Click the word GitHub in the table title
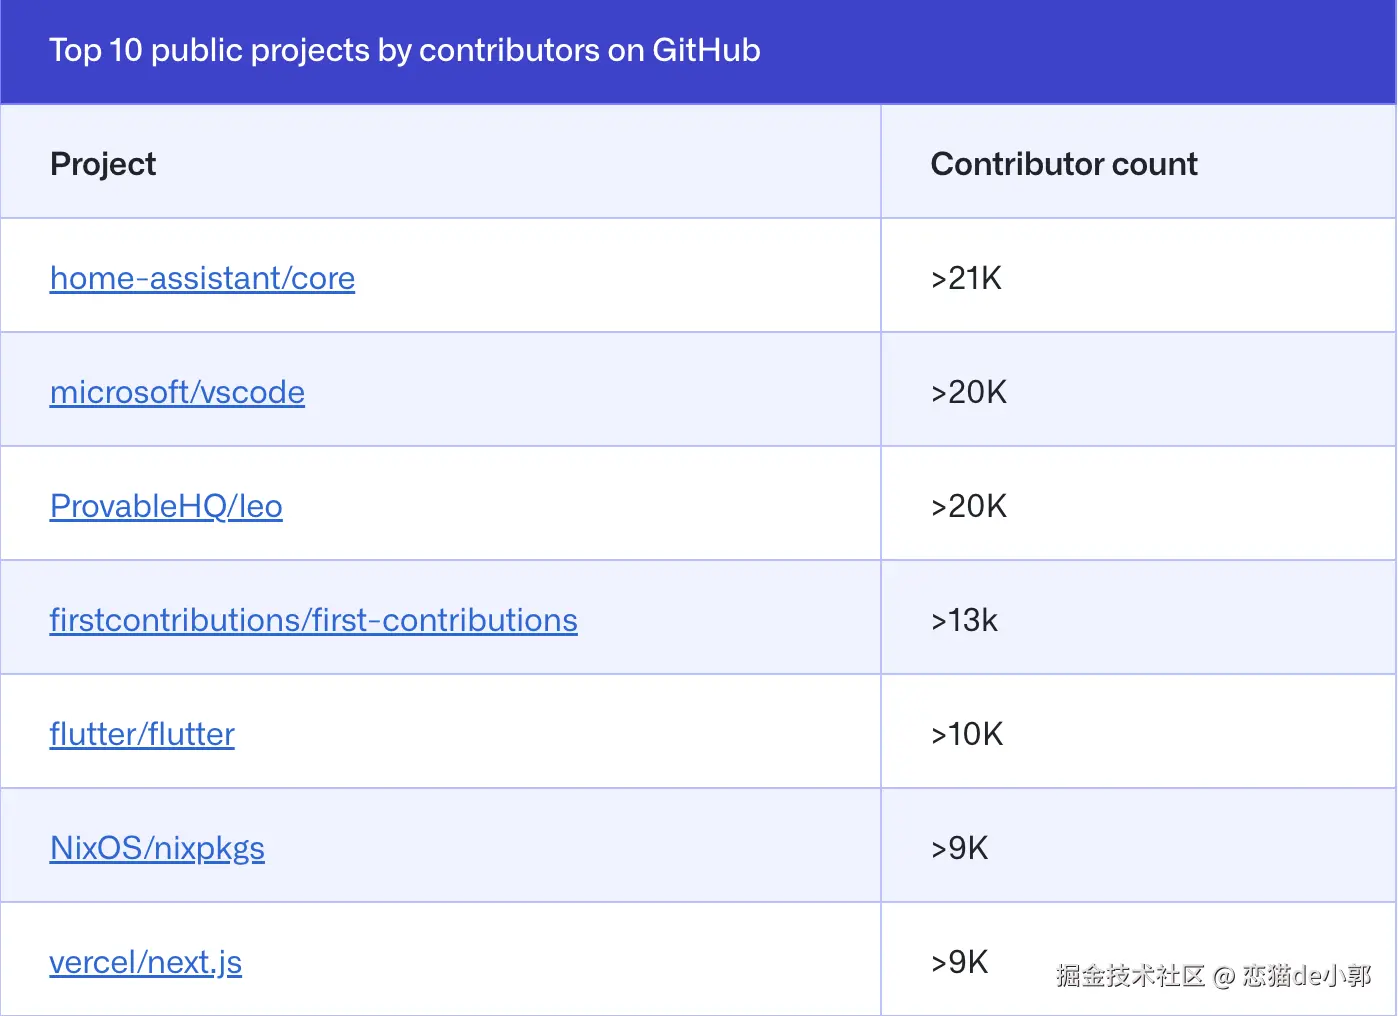 706,50
